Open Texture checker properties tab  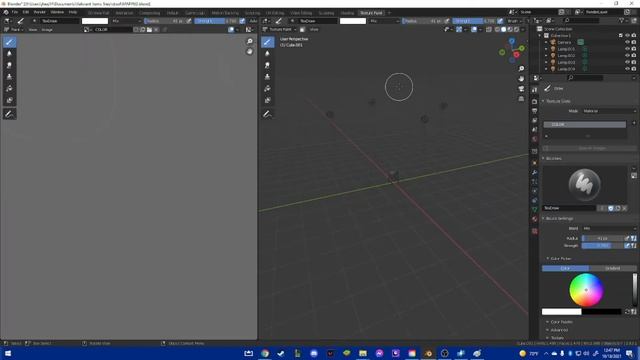point(535,231)
